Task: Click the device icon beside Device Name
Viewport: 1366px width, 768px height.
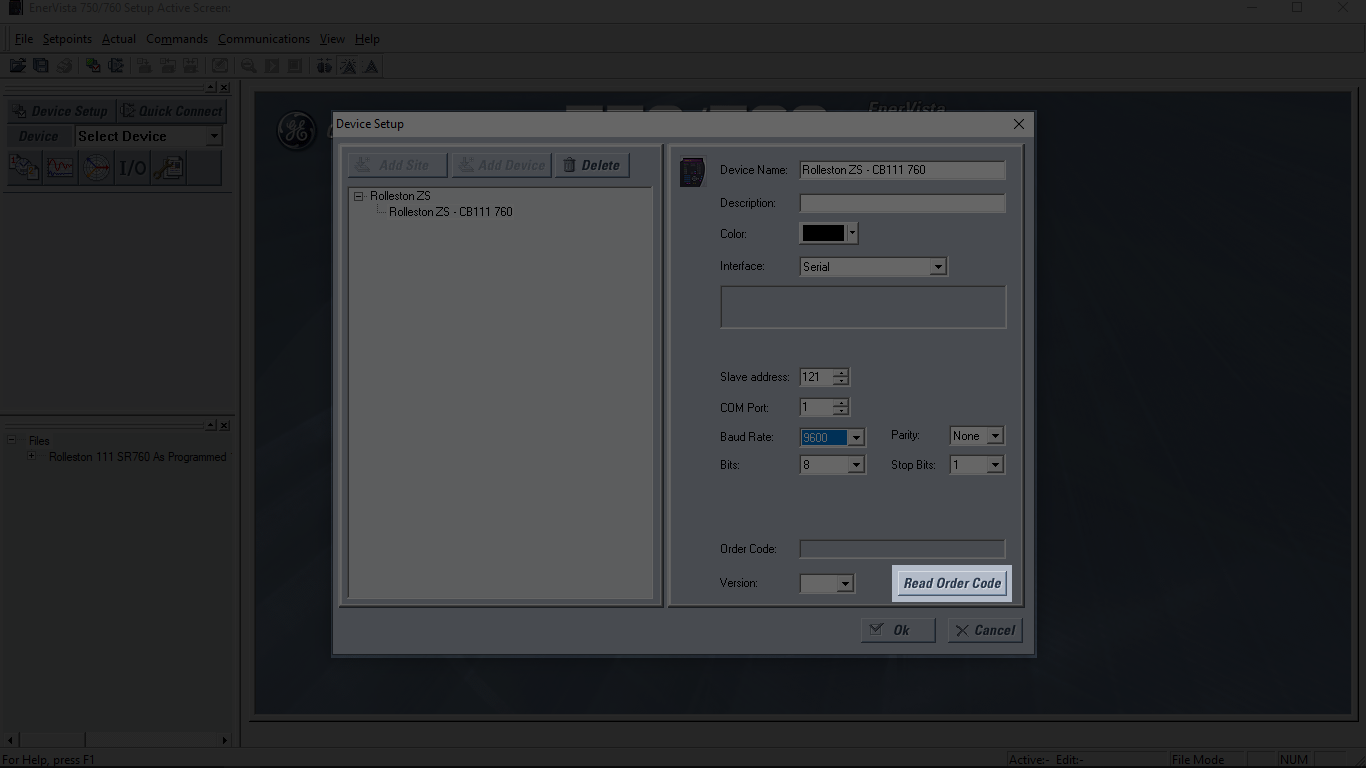Action: [692, 172]
